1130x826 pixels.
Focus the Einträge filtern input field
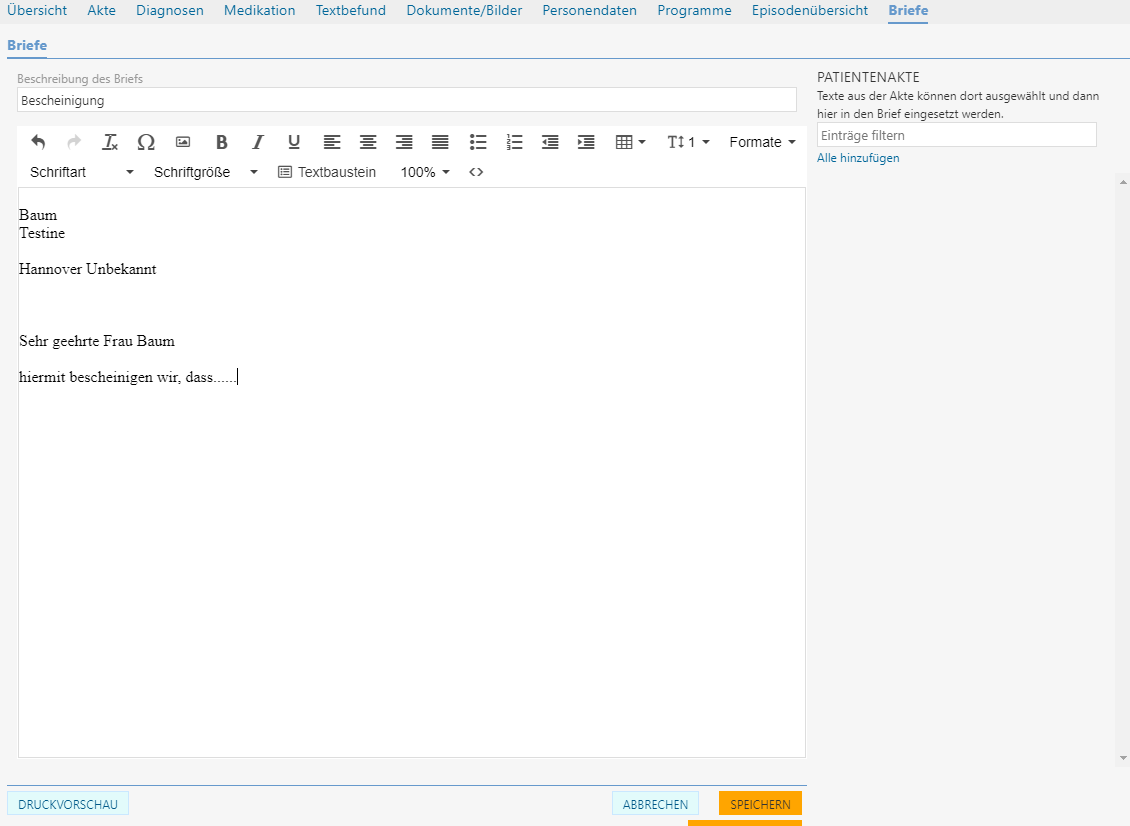tap(956, 135)
